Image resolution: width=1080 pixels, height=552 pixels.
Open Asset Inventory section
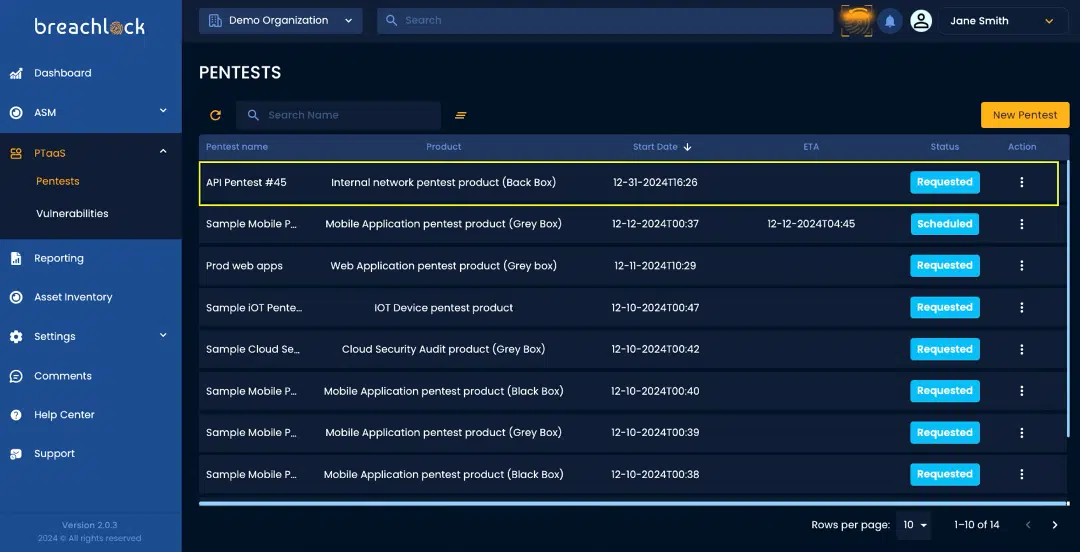pos(73,297)
